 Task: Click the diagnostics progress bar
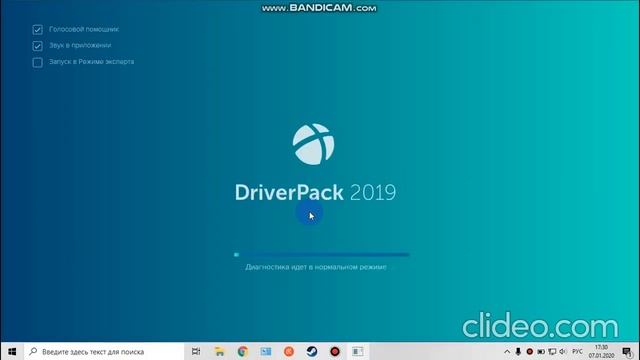tap(321, 255)
